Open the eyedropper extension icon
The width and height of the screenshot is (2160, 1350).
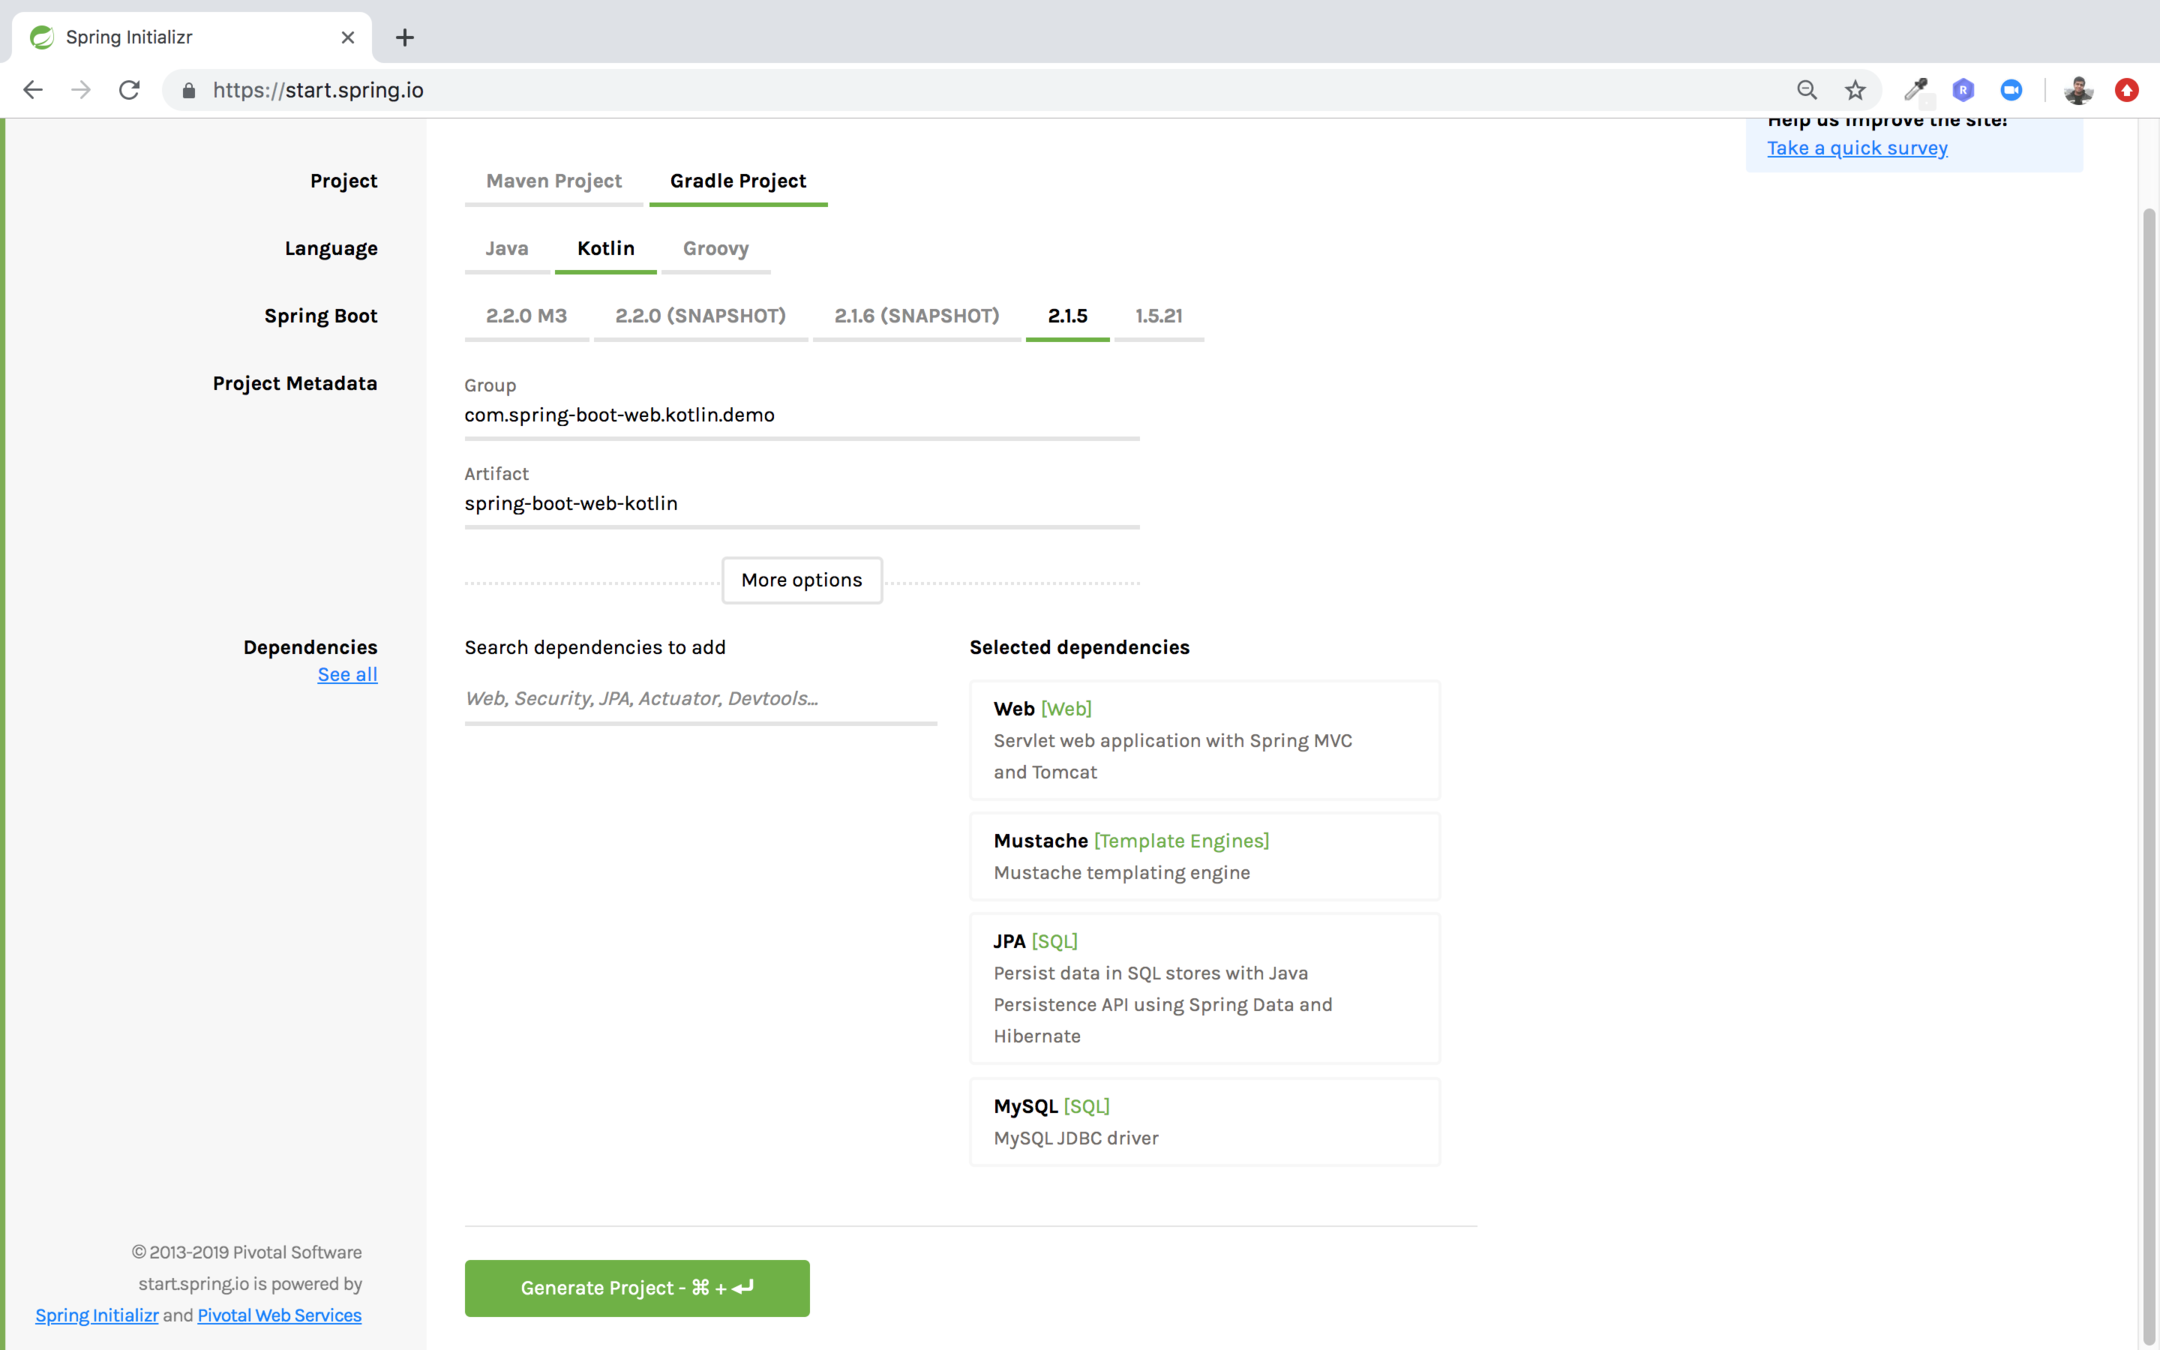[x=1915, y=90]
